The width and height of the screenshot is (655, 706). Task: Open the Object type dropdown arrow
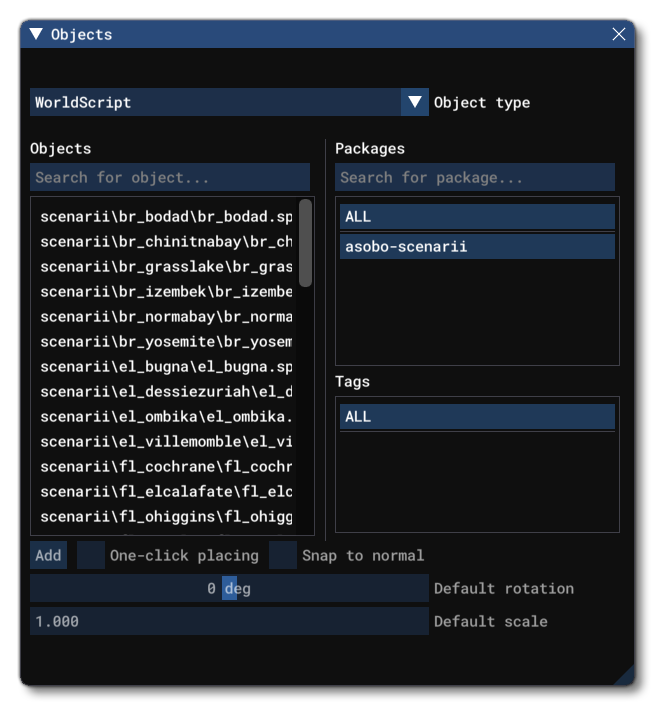tap(414, 102)
